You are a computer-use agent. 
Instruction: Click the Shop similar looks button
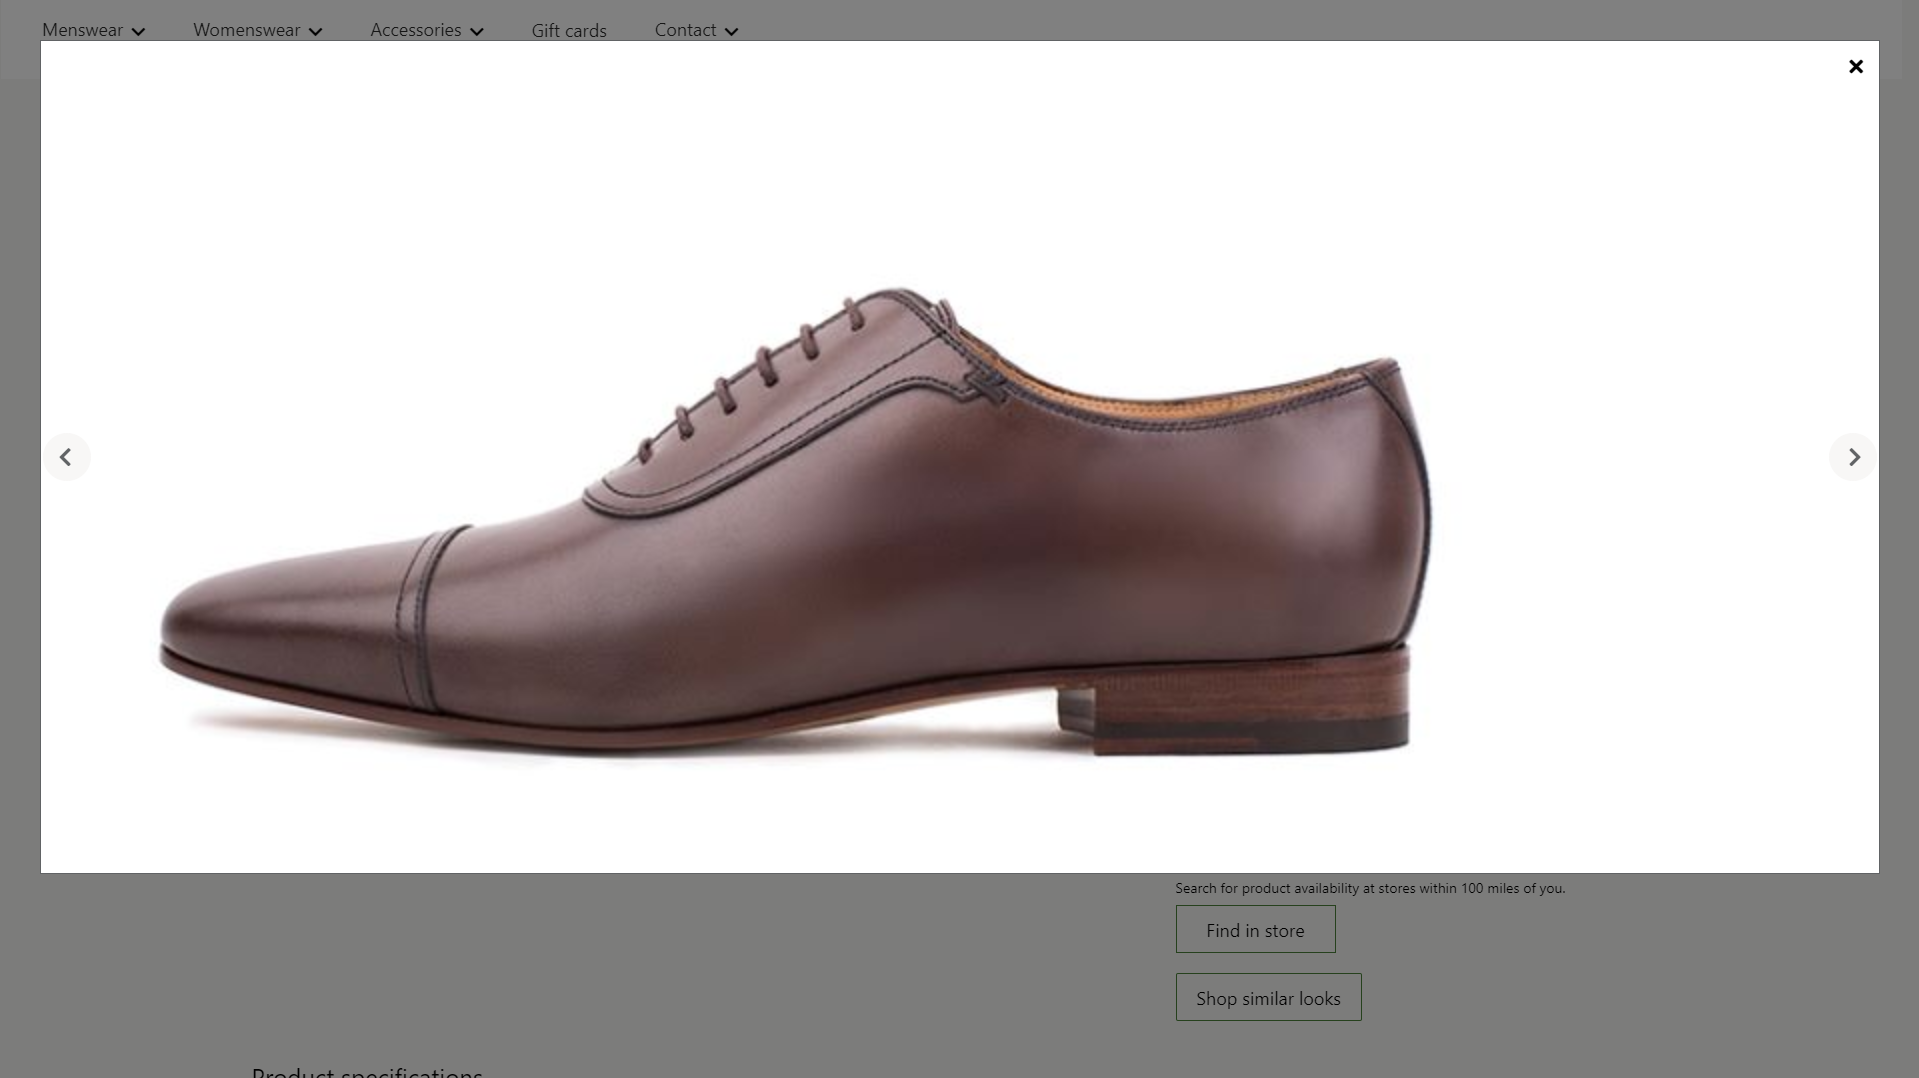click(x=1268, y=997)
